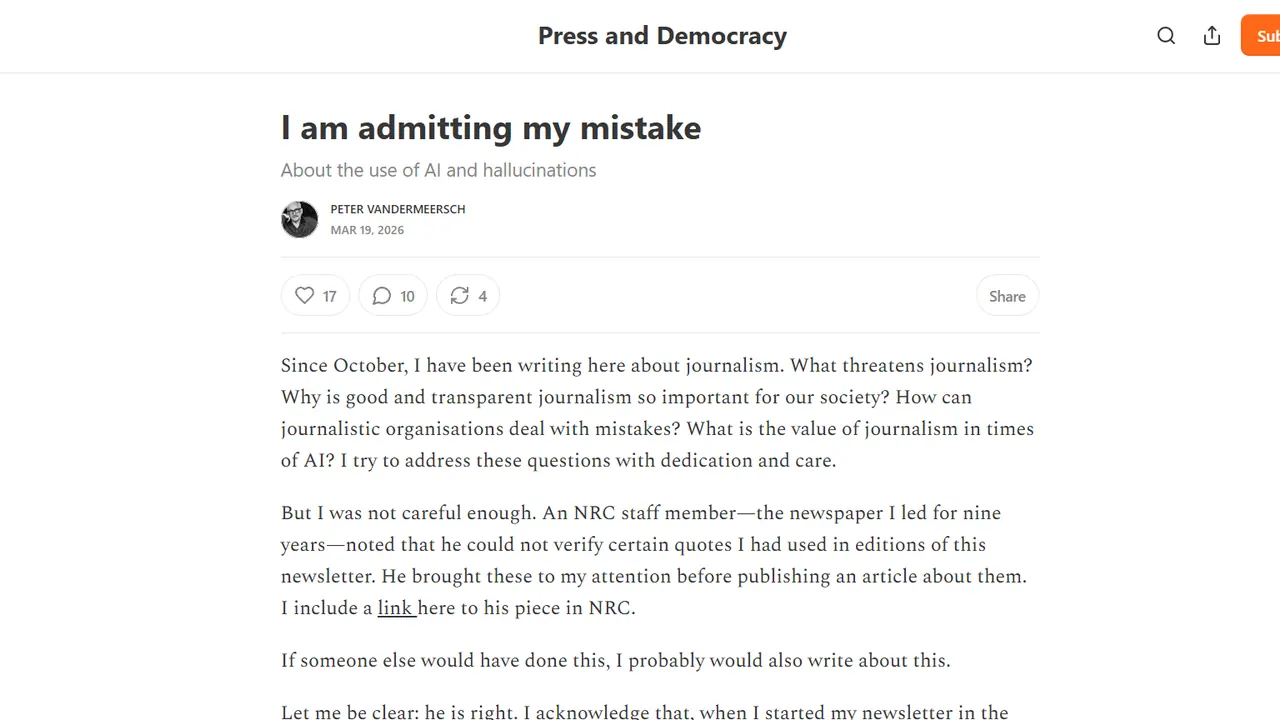Screen dimensions: 1280x720
Task: Click the "I am admitting my mistake" headline
Action: [x=490, y=128]
